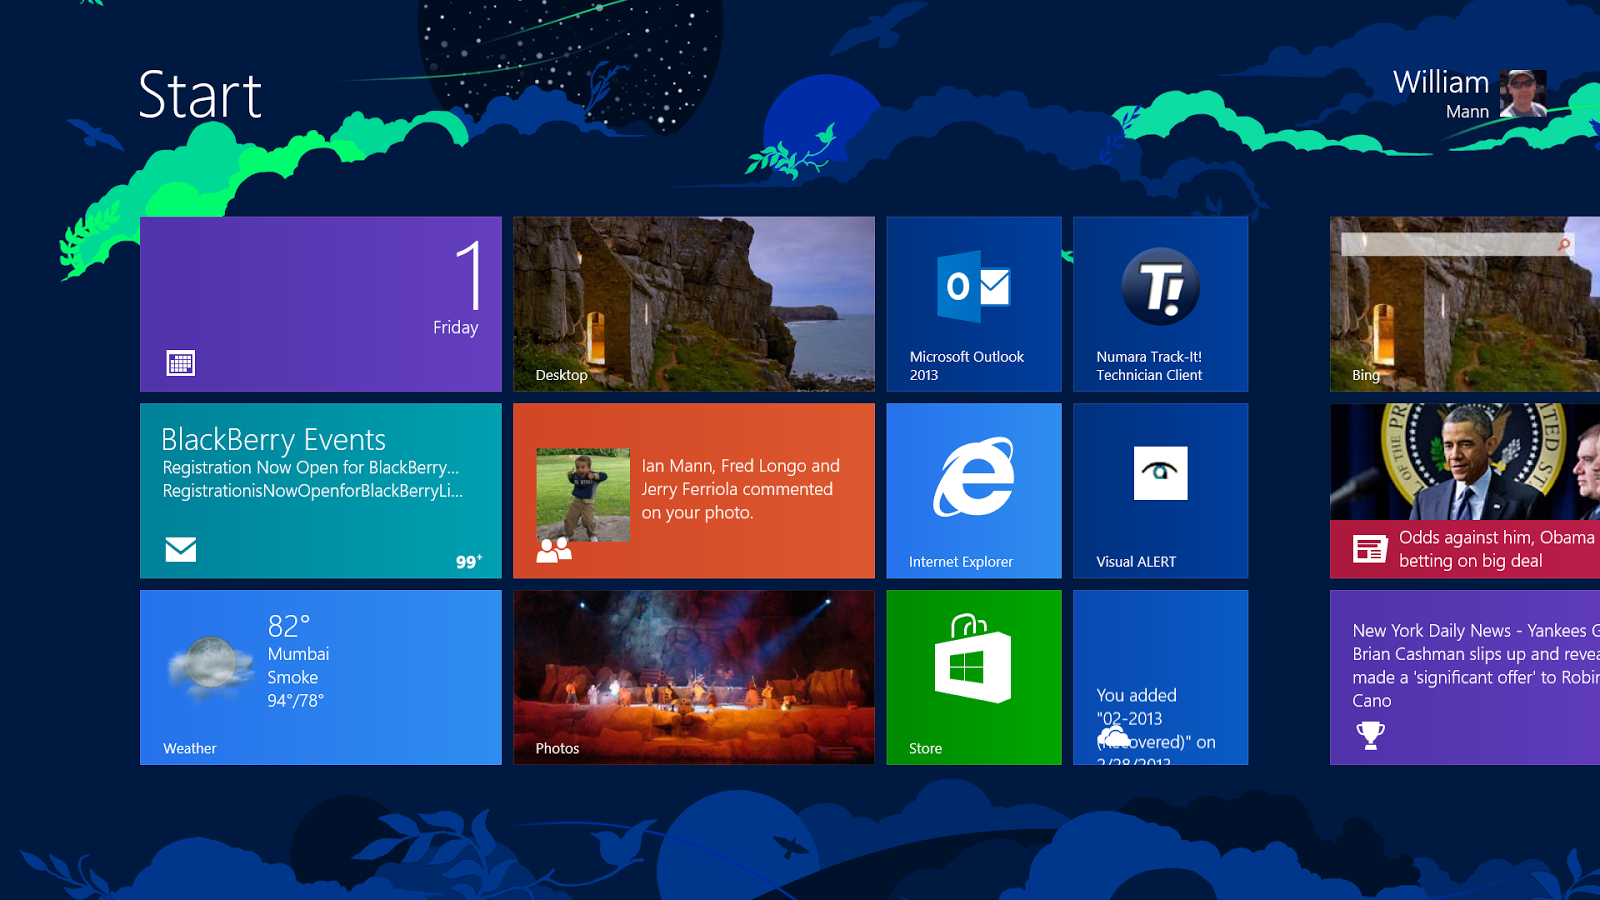The image size is (1600, 900).
Task: Click the 82° temperature reading
Action: [289, 627]
